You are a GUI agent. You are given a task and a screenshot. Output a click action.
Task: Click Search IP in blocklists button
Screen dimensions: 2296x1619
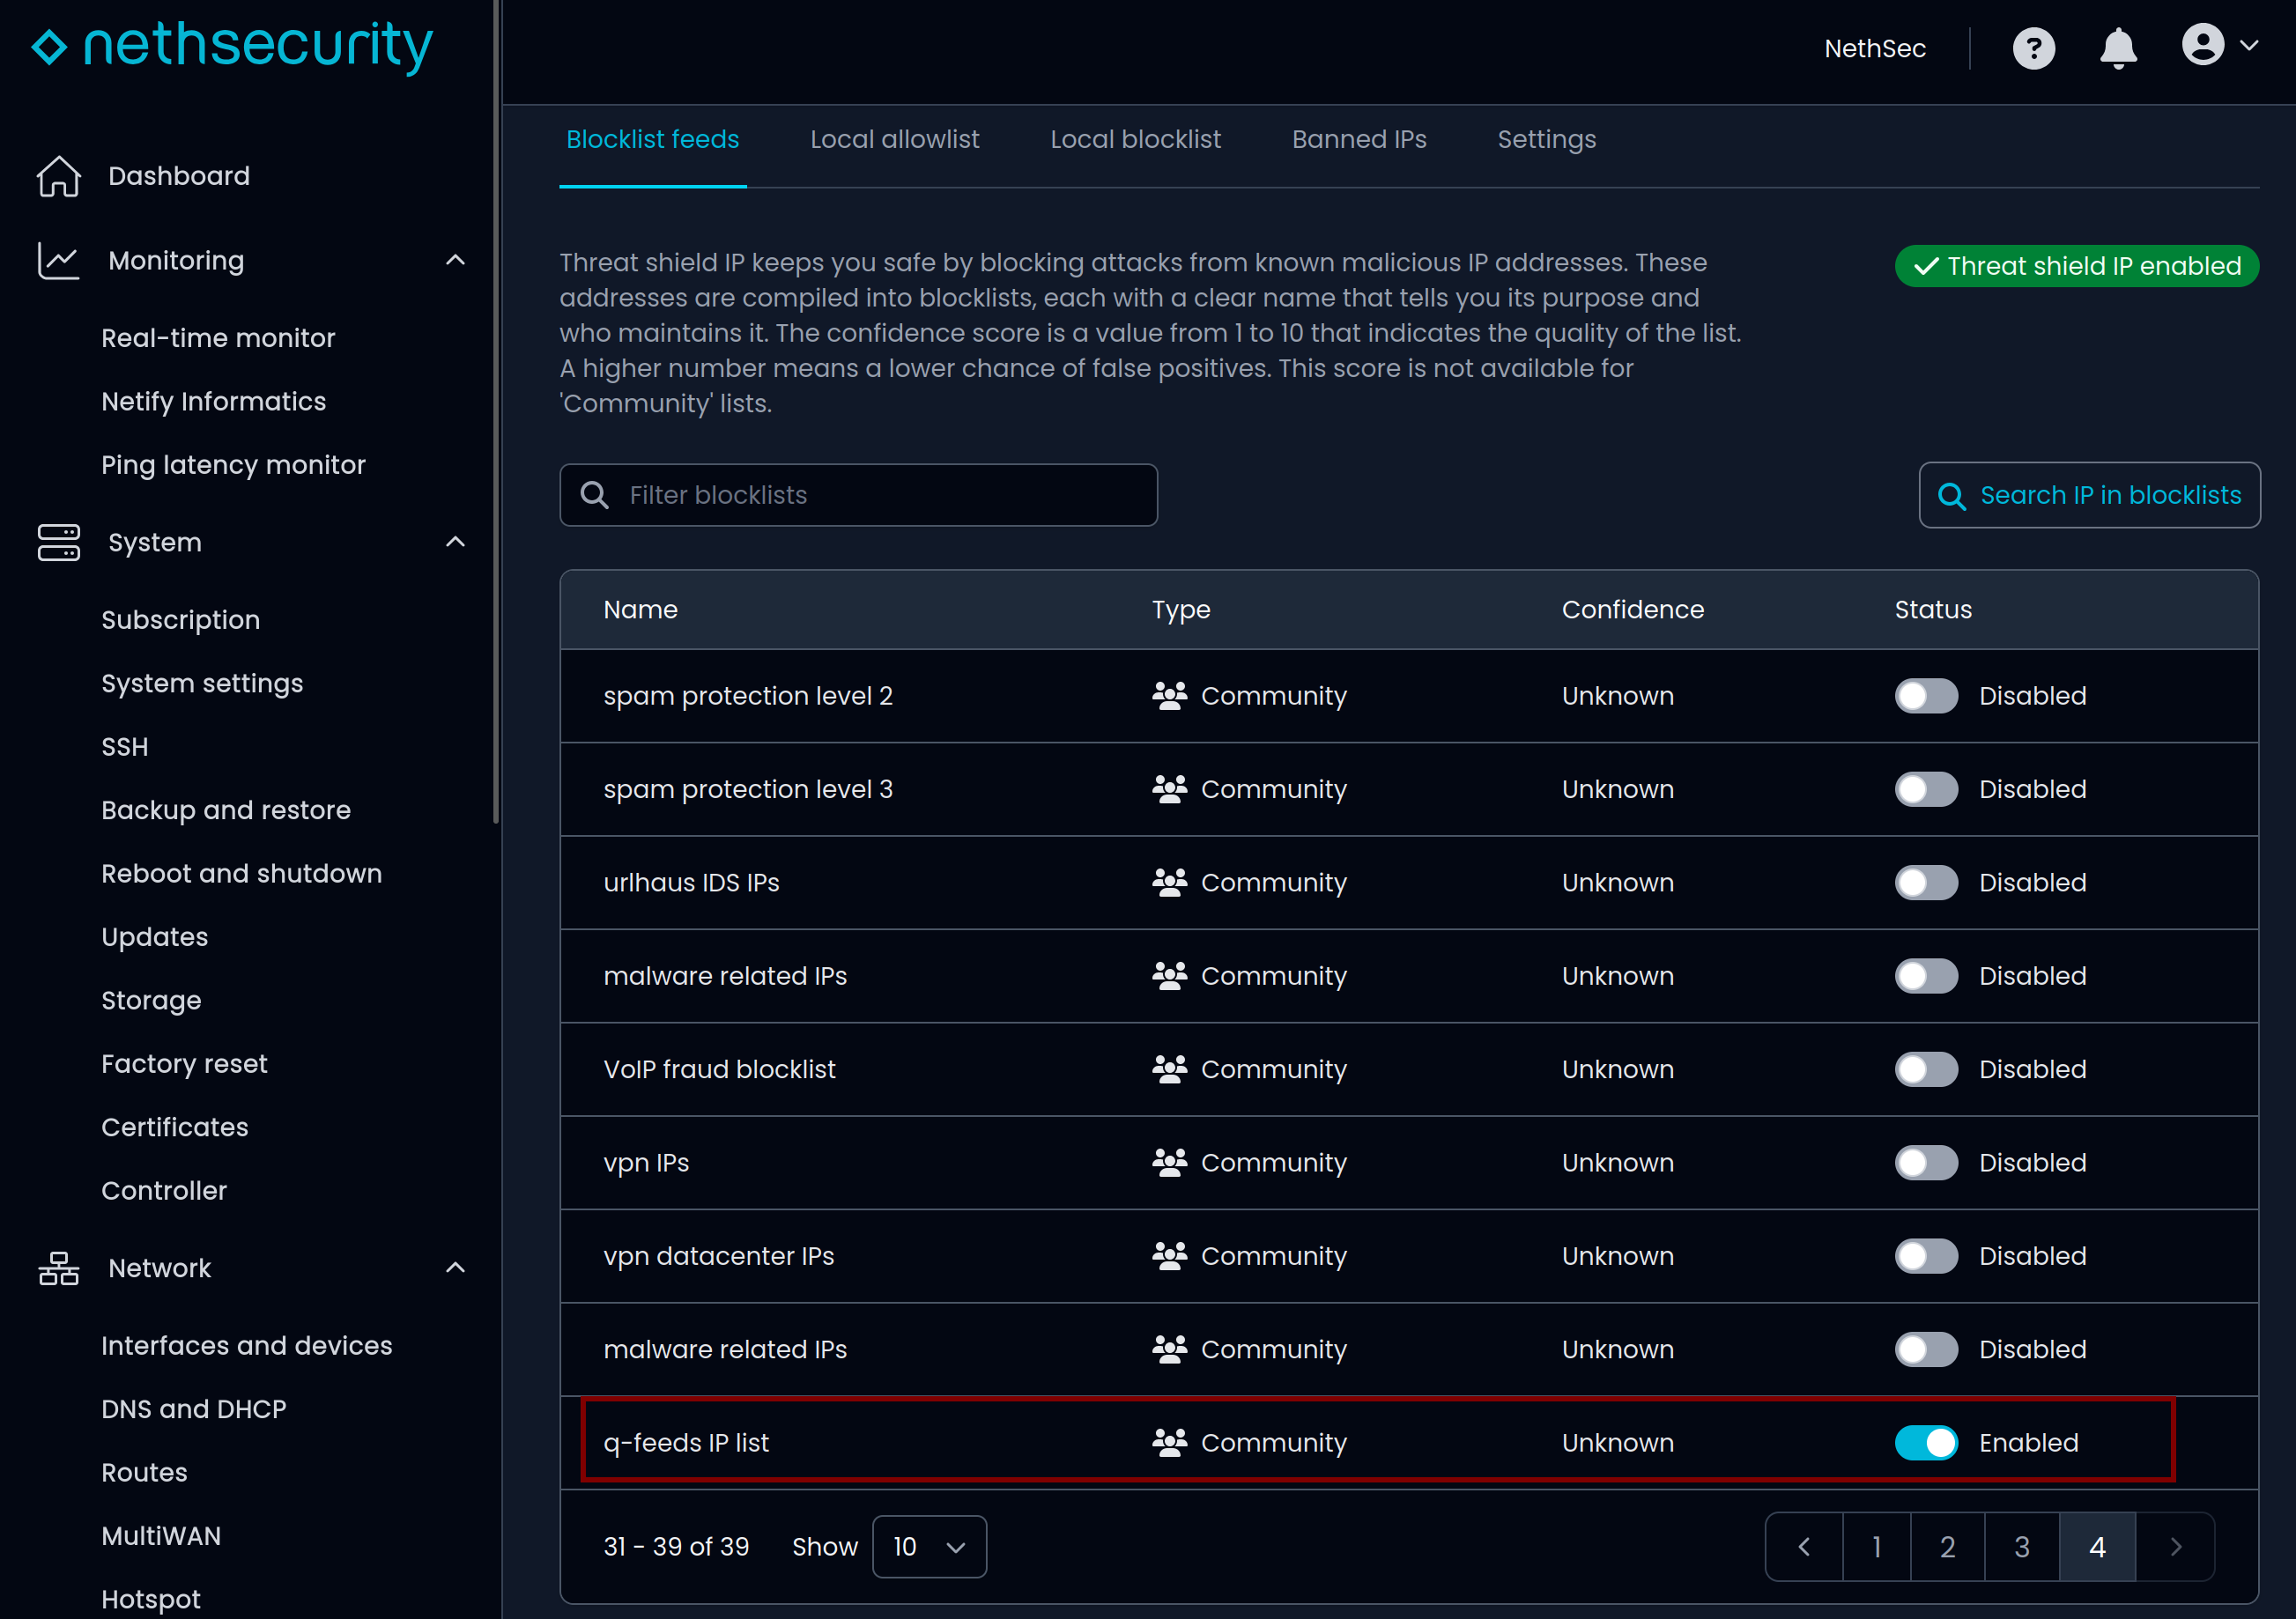[x=2088, y=495]
